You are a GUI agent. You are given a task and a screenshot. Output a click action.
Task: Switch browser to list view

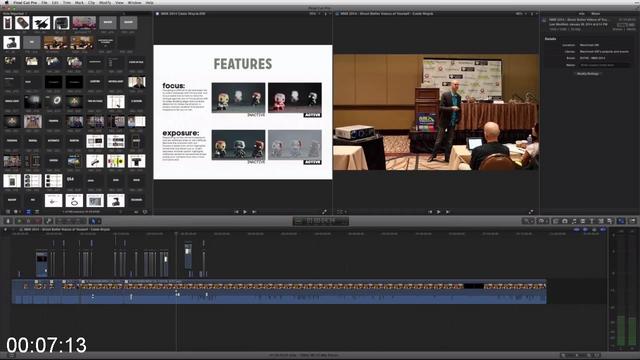pyautogui.click(x=37, y=212)
